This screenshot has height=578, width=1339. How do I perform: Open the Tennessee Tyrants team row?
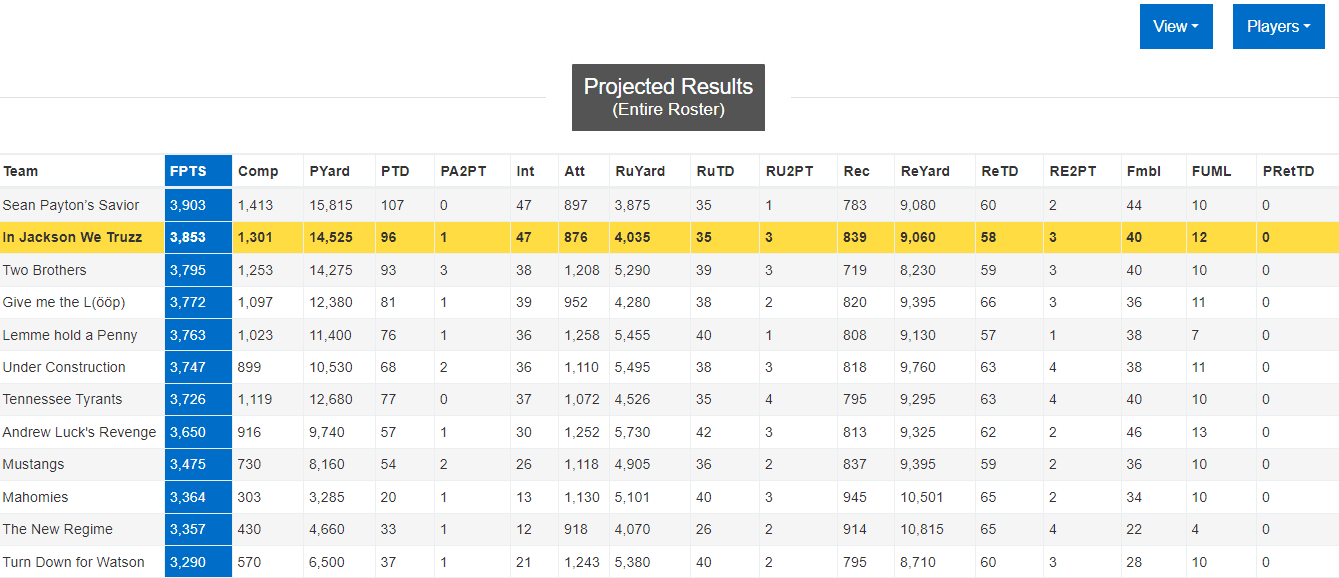point(62,399)
